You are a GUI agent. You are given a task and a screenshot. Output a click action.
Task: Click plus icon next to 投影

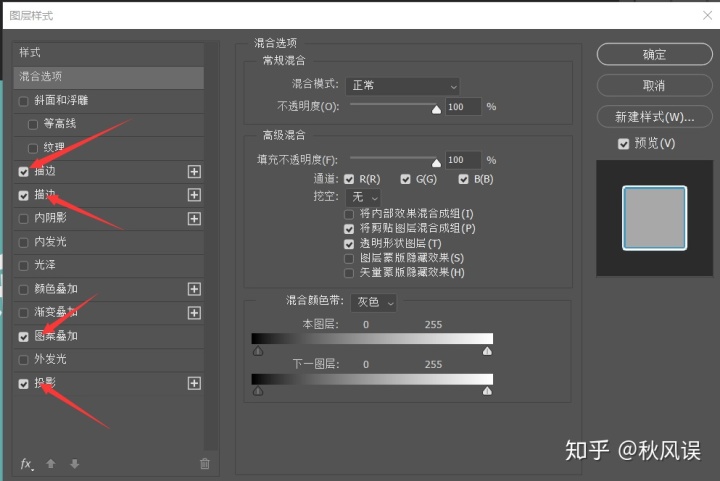(194, 383)
